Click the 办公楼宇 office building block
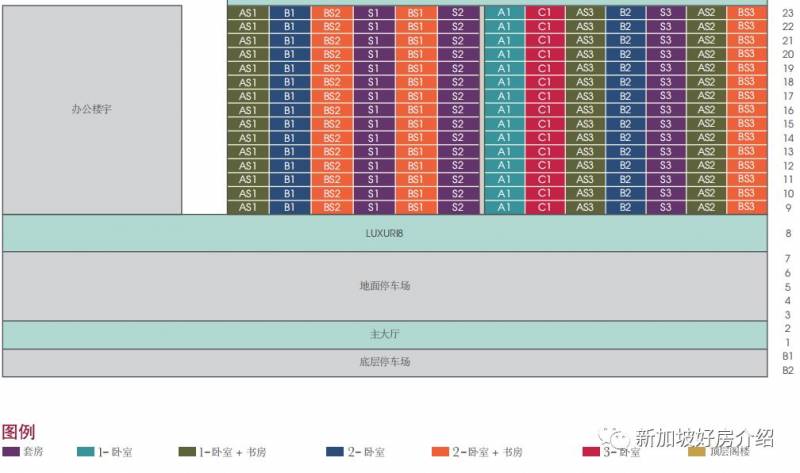 (x=92, y=109)
